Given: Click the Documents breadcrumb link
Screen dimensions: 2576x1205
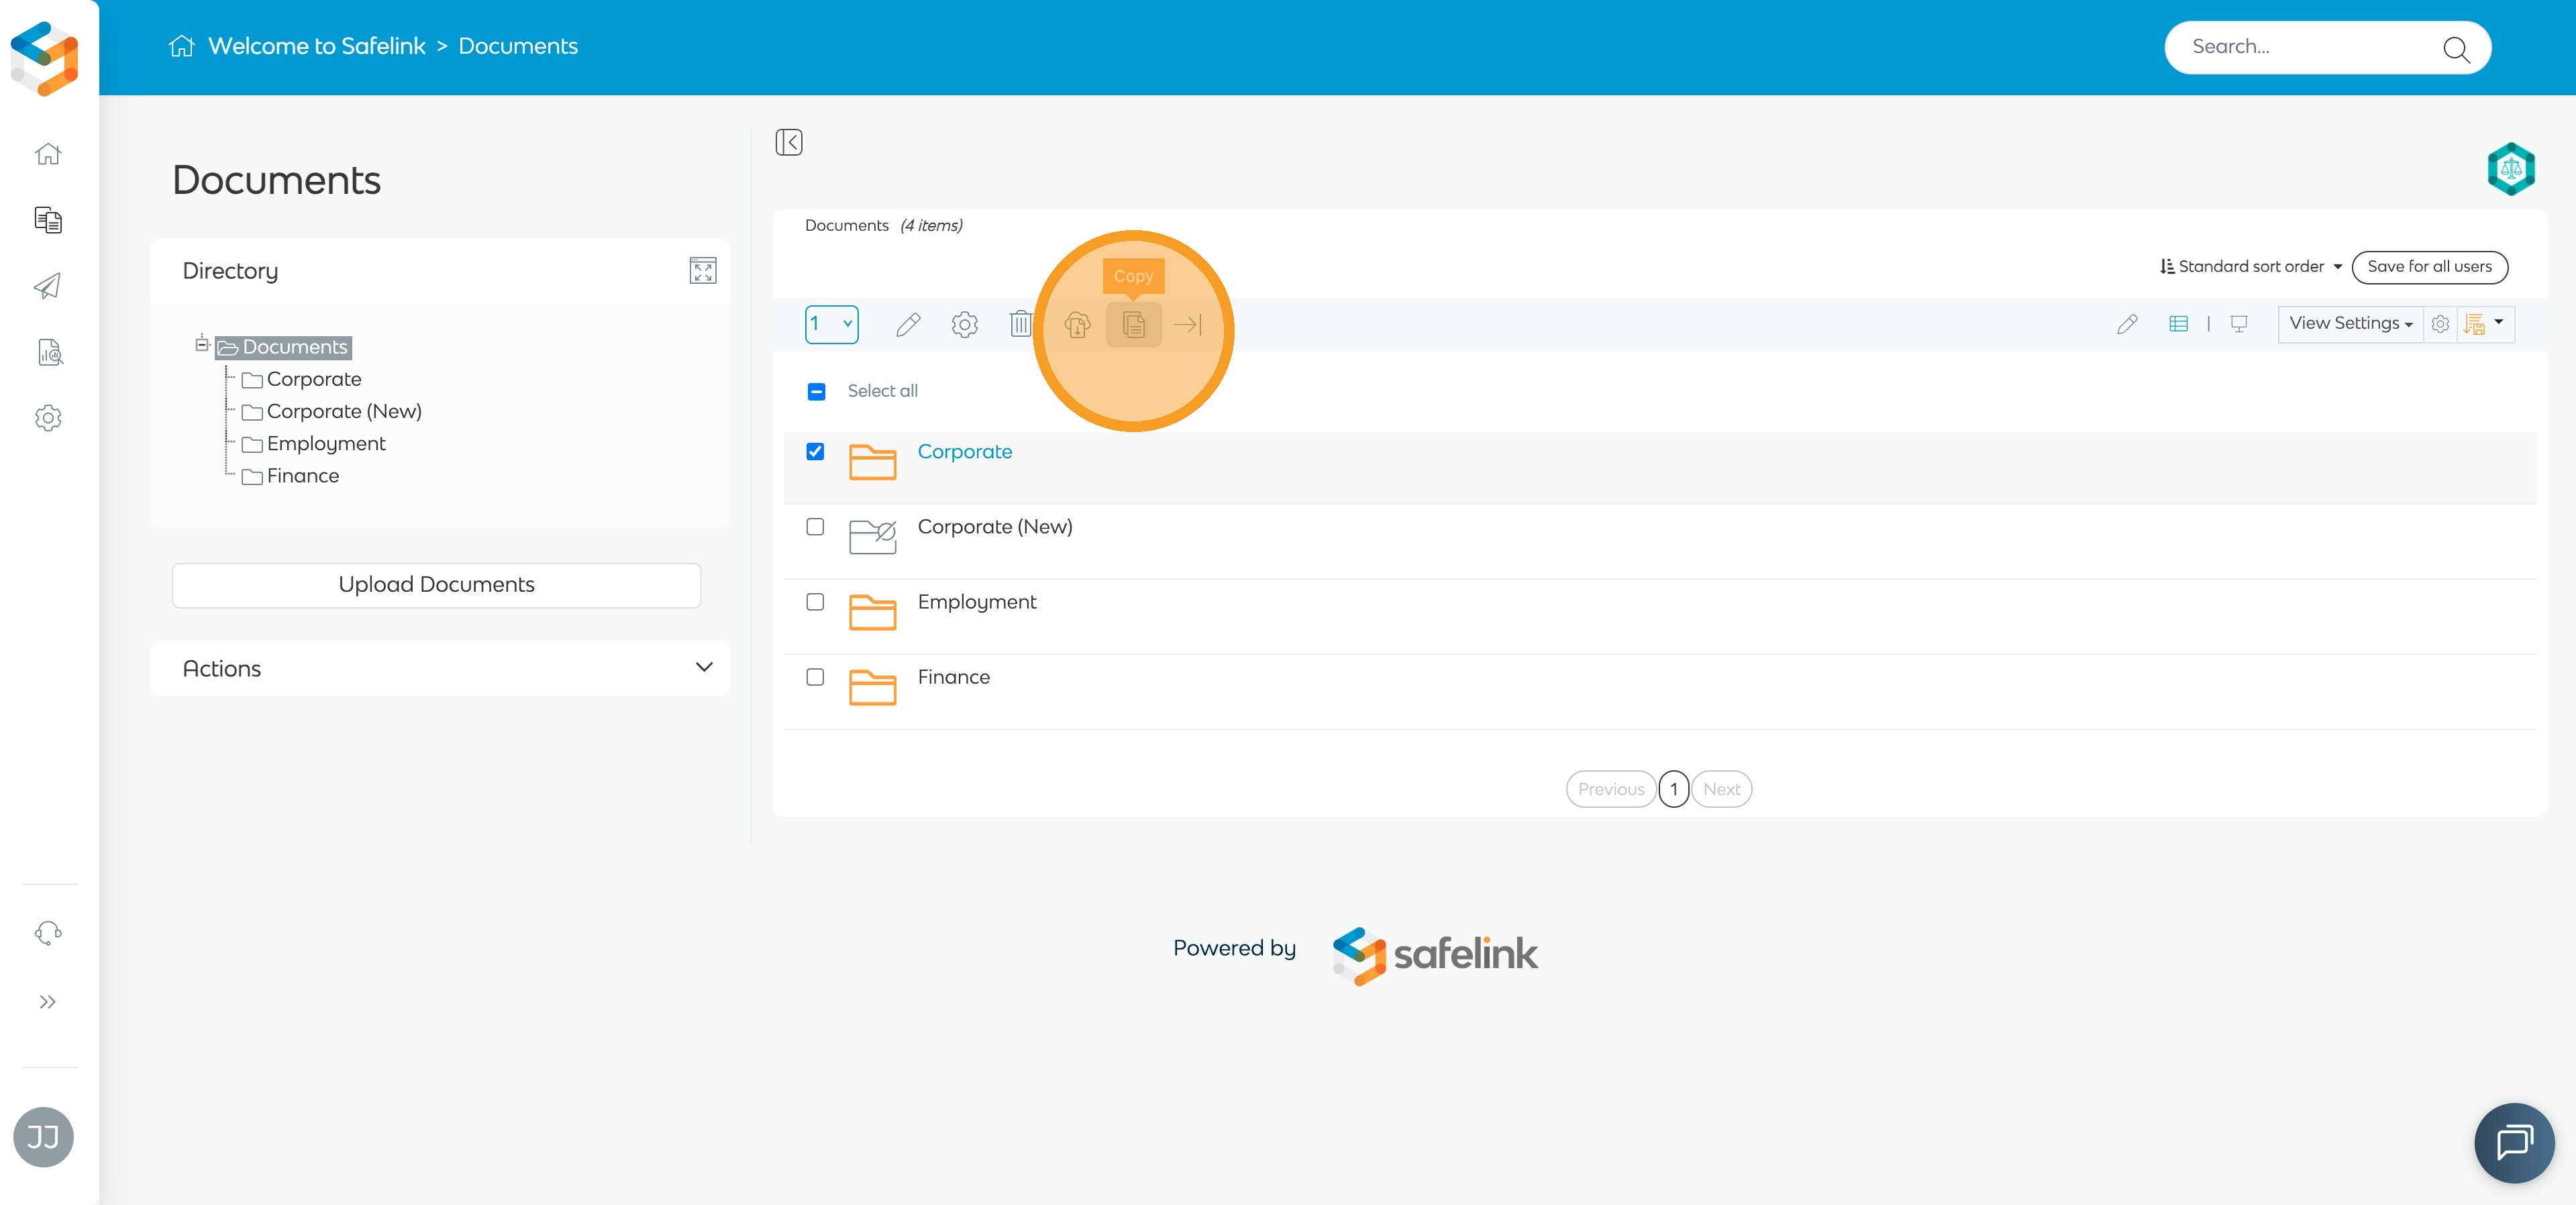Looking at the screenshot, I should (x=517, y=46).
